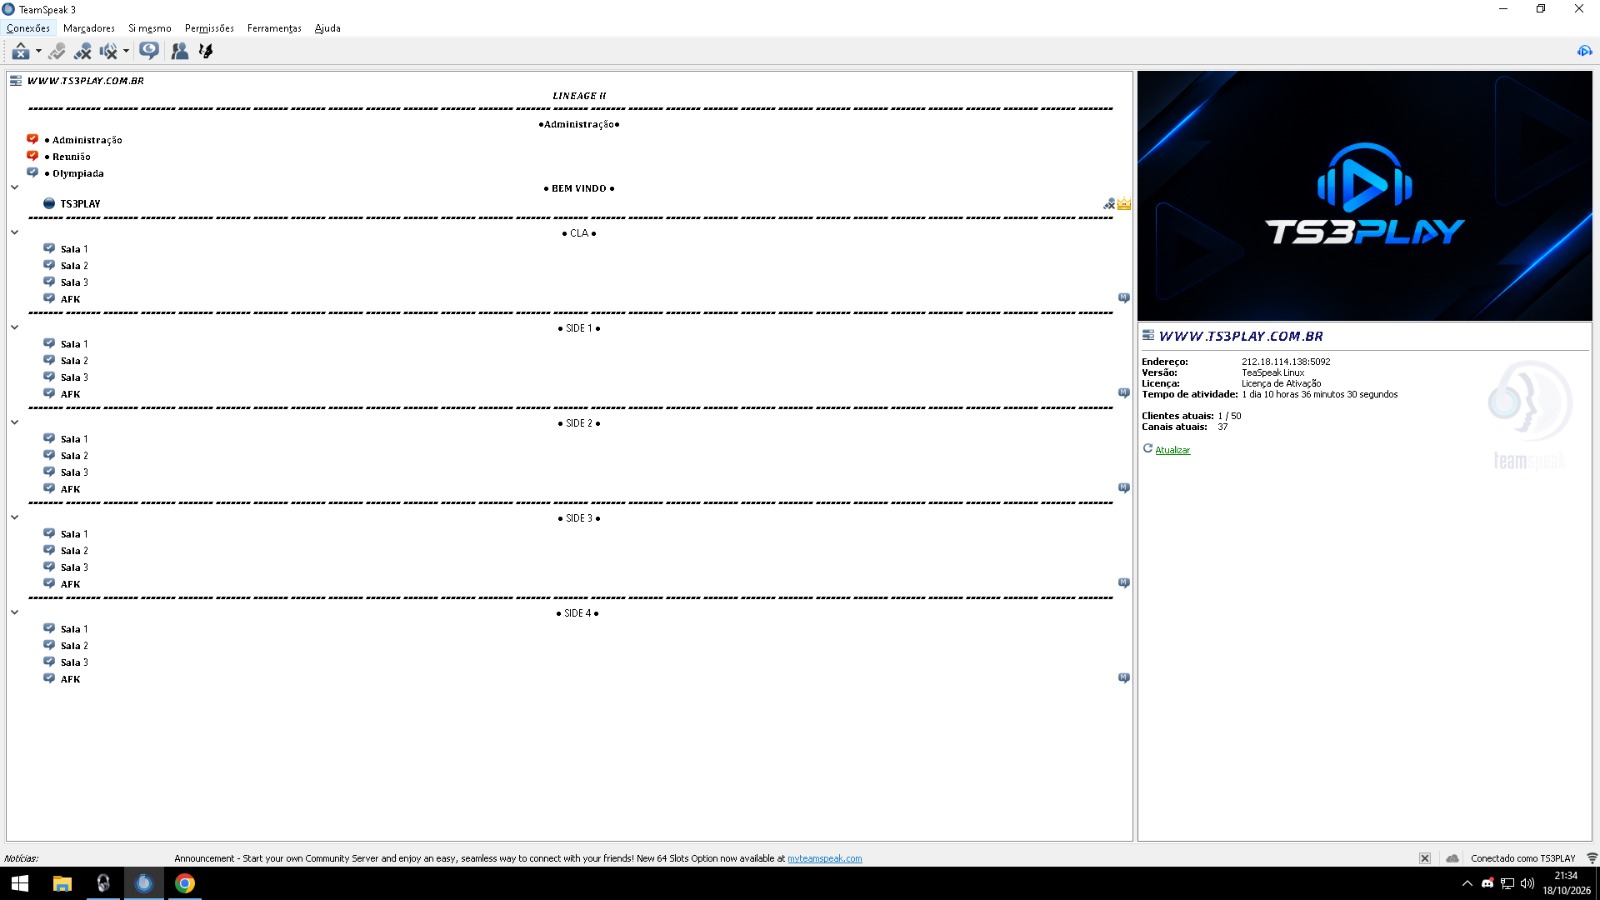The width and height of the screenshot is (1600, 900).
Task: Close the news announcement bar
Action: [x=1425, y=859]
